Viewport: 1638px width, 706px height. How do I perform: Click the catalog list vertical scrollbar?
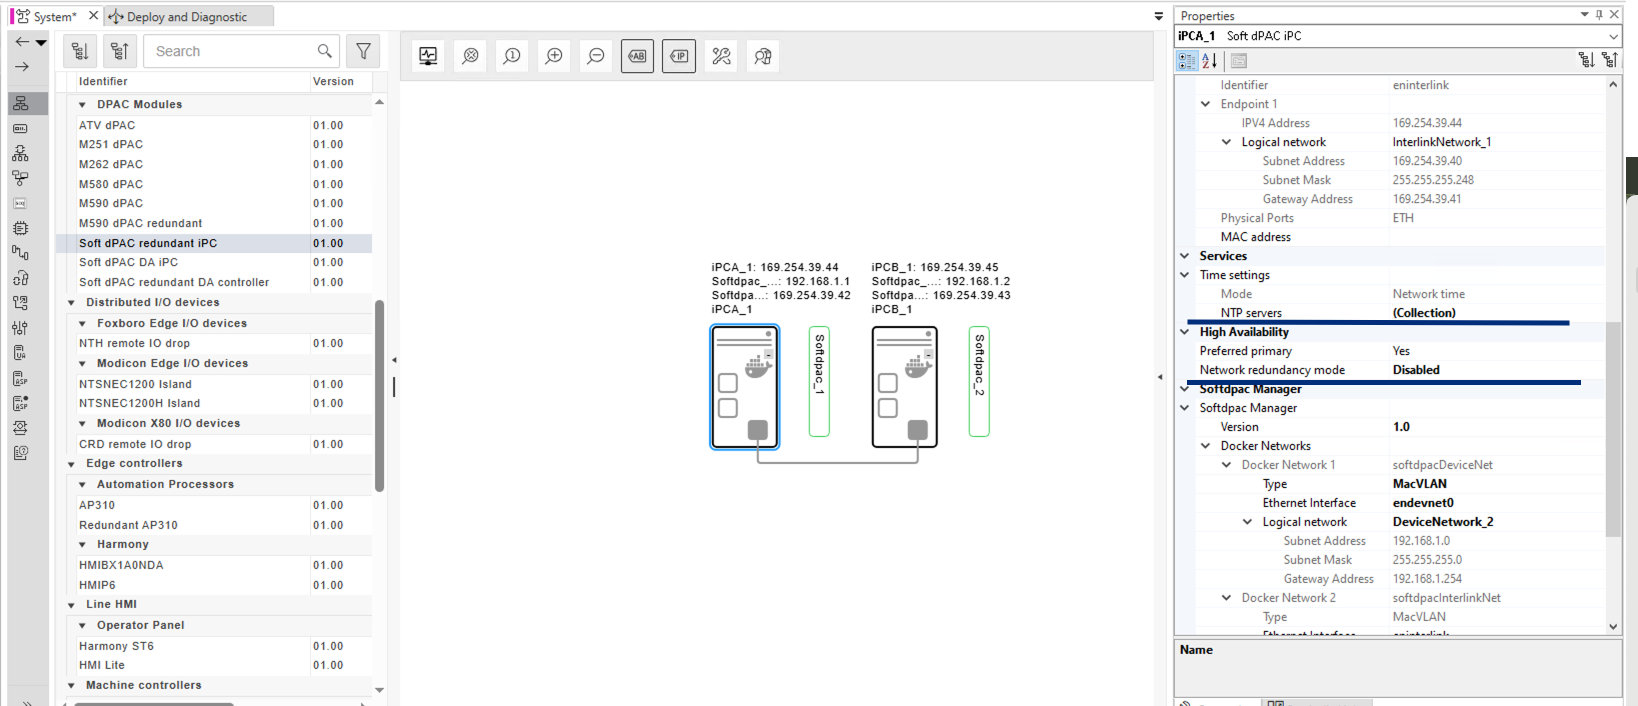[x=379, y=395]
